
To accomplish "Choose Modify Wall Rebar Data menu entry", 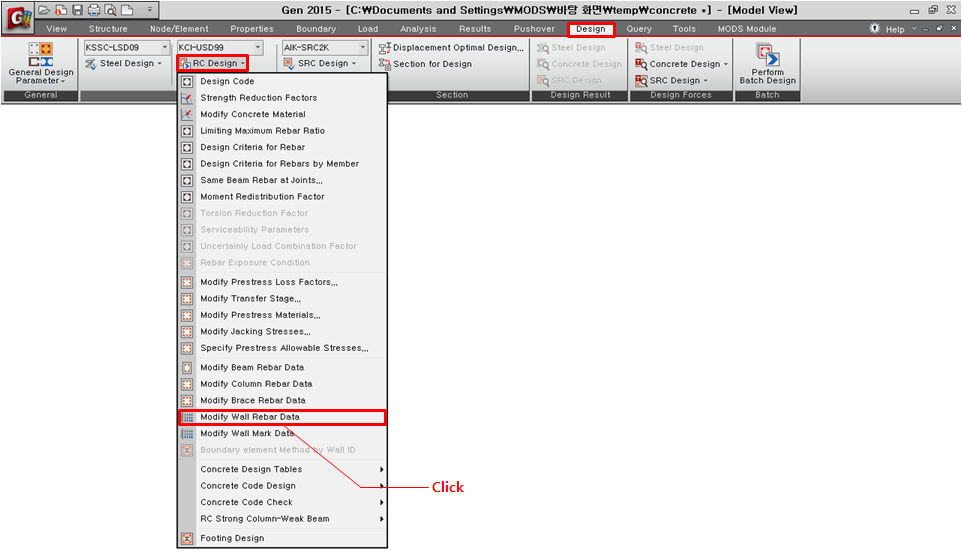I will pyautogui.click(x=283, y=417).
